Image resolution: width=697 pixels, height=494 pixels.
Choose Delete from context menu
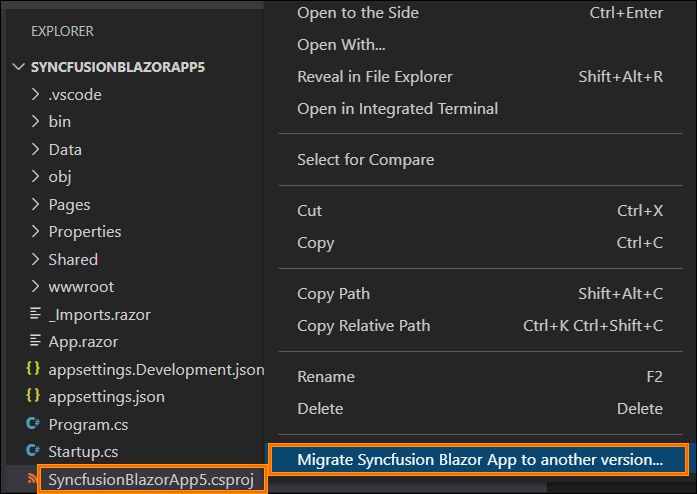(480, 409)
